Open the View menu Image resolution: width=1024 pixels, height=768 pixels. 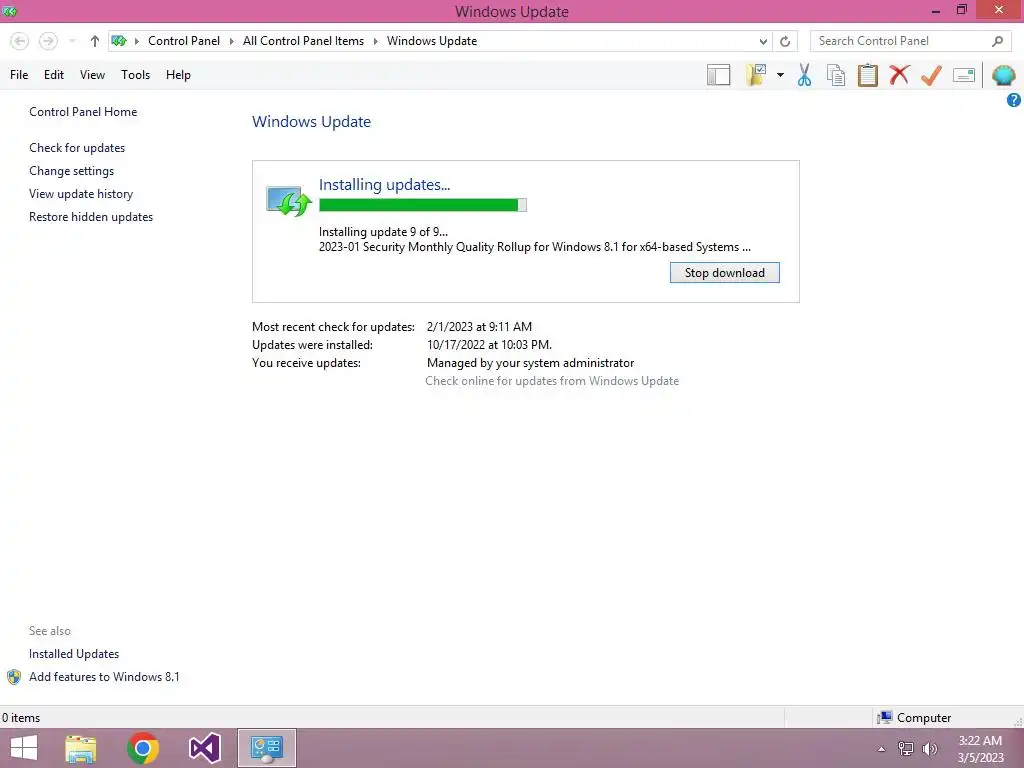coord(92,75)
